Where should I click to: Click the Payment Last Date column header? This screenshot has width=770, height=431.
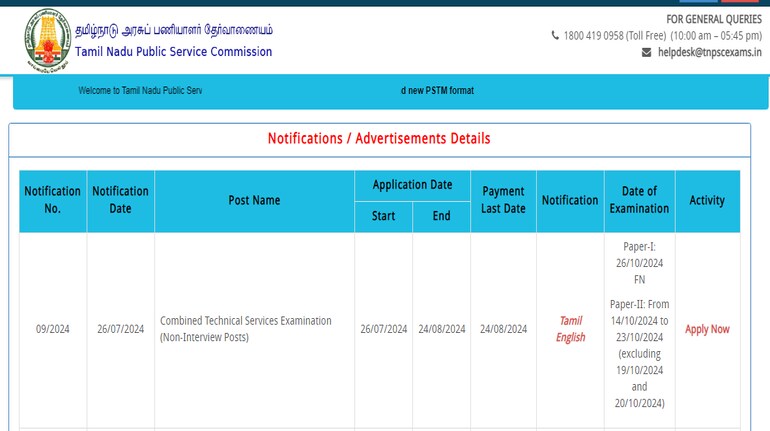click(503, 200)
